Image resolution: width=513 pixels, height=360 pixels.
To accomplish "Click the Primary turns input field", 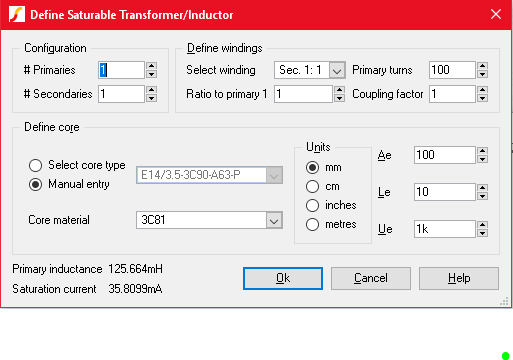I will click(452, 70).
